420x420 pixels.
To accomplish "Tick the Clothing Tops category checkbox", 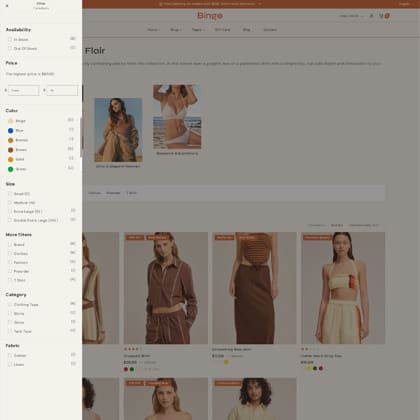I will click(10, 304).
